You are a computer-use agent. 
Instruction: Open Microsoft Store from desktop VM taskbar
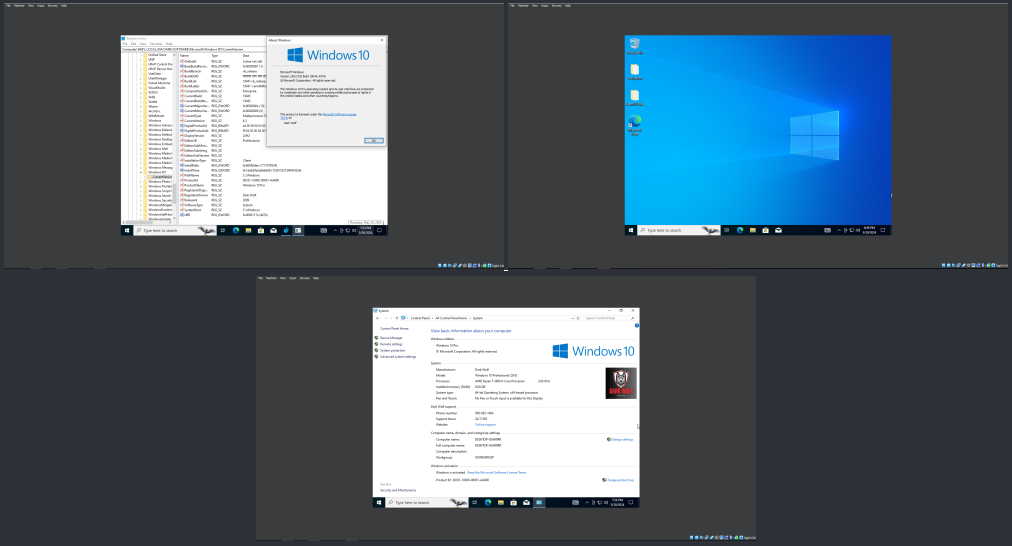coord(765,230)
